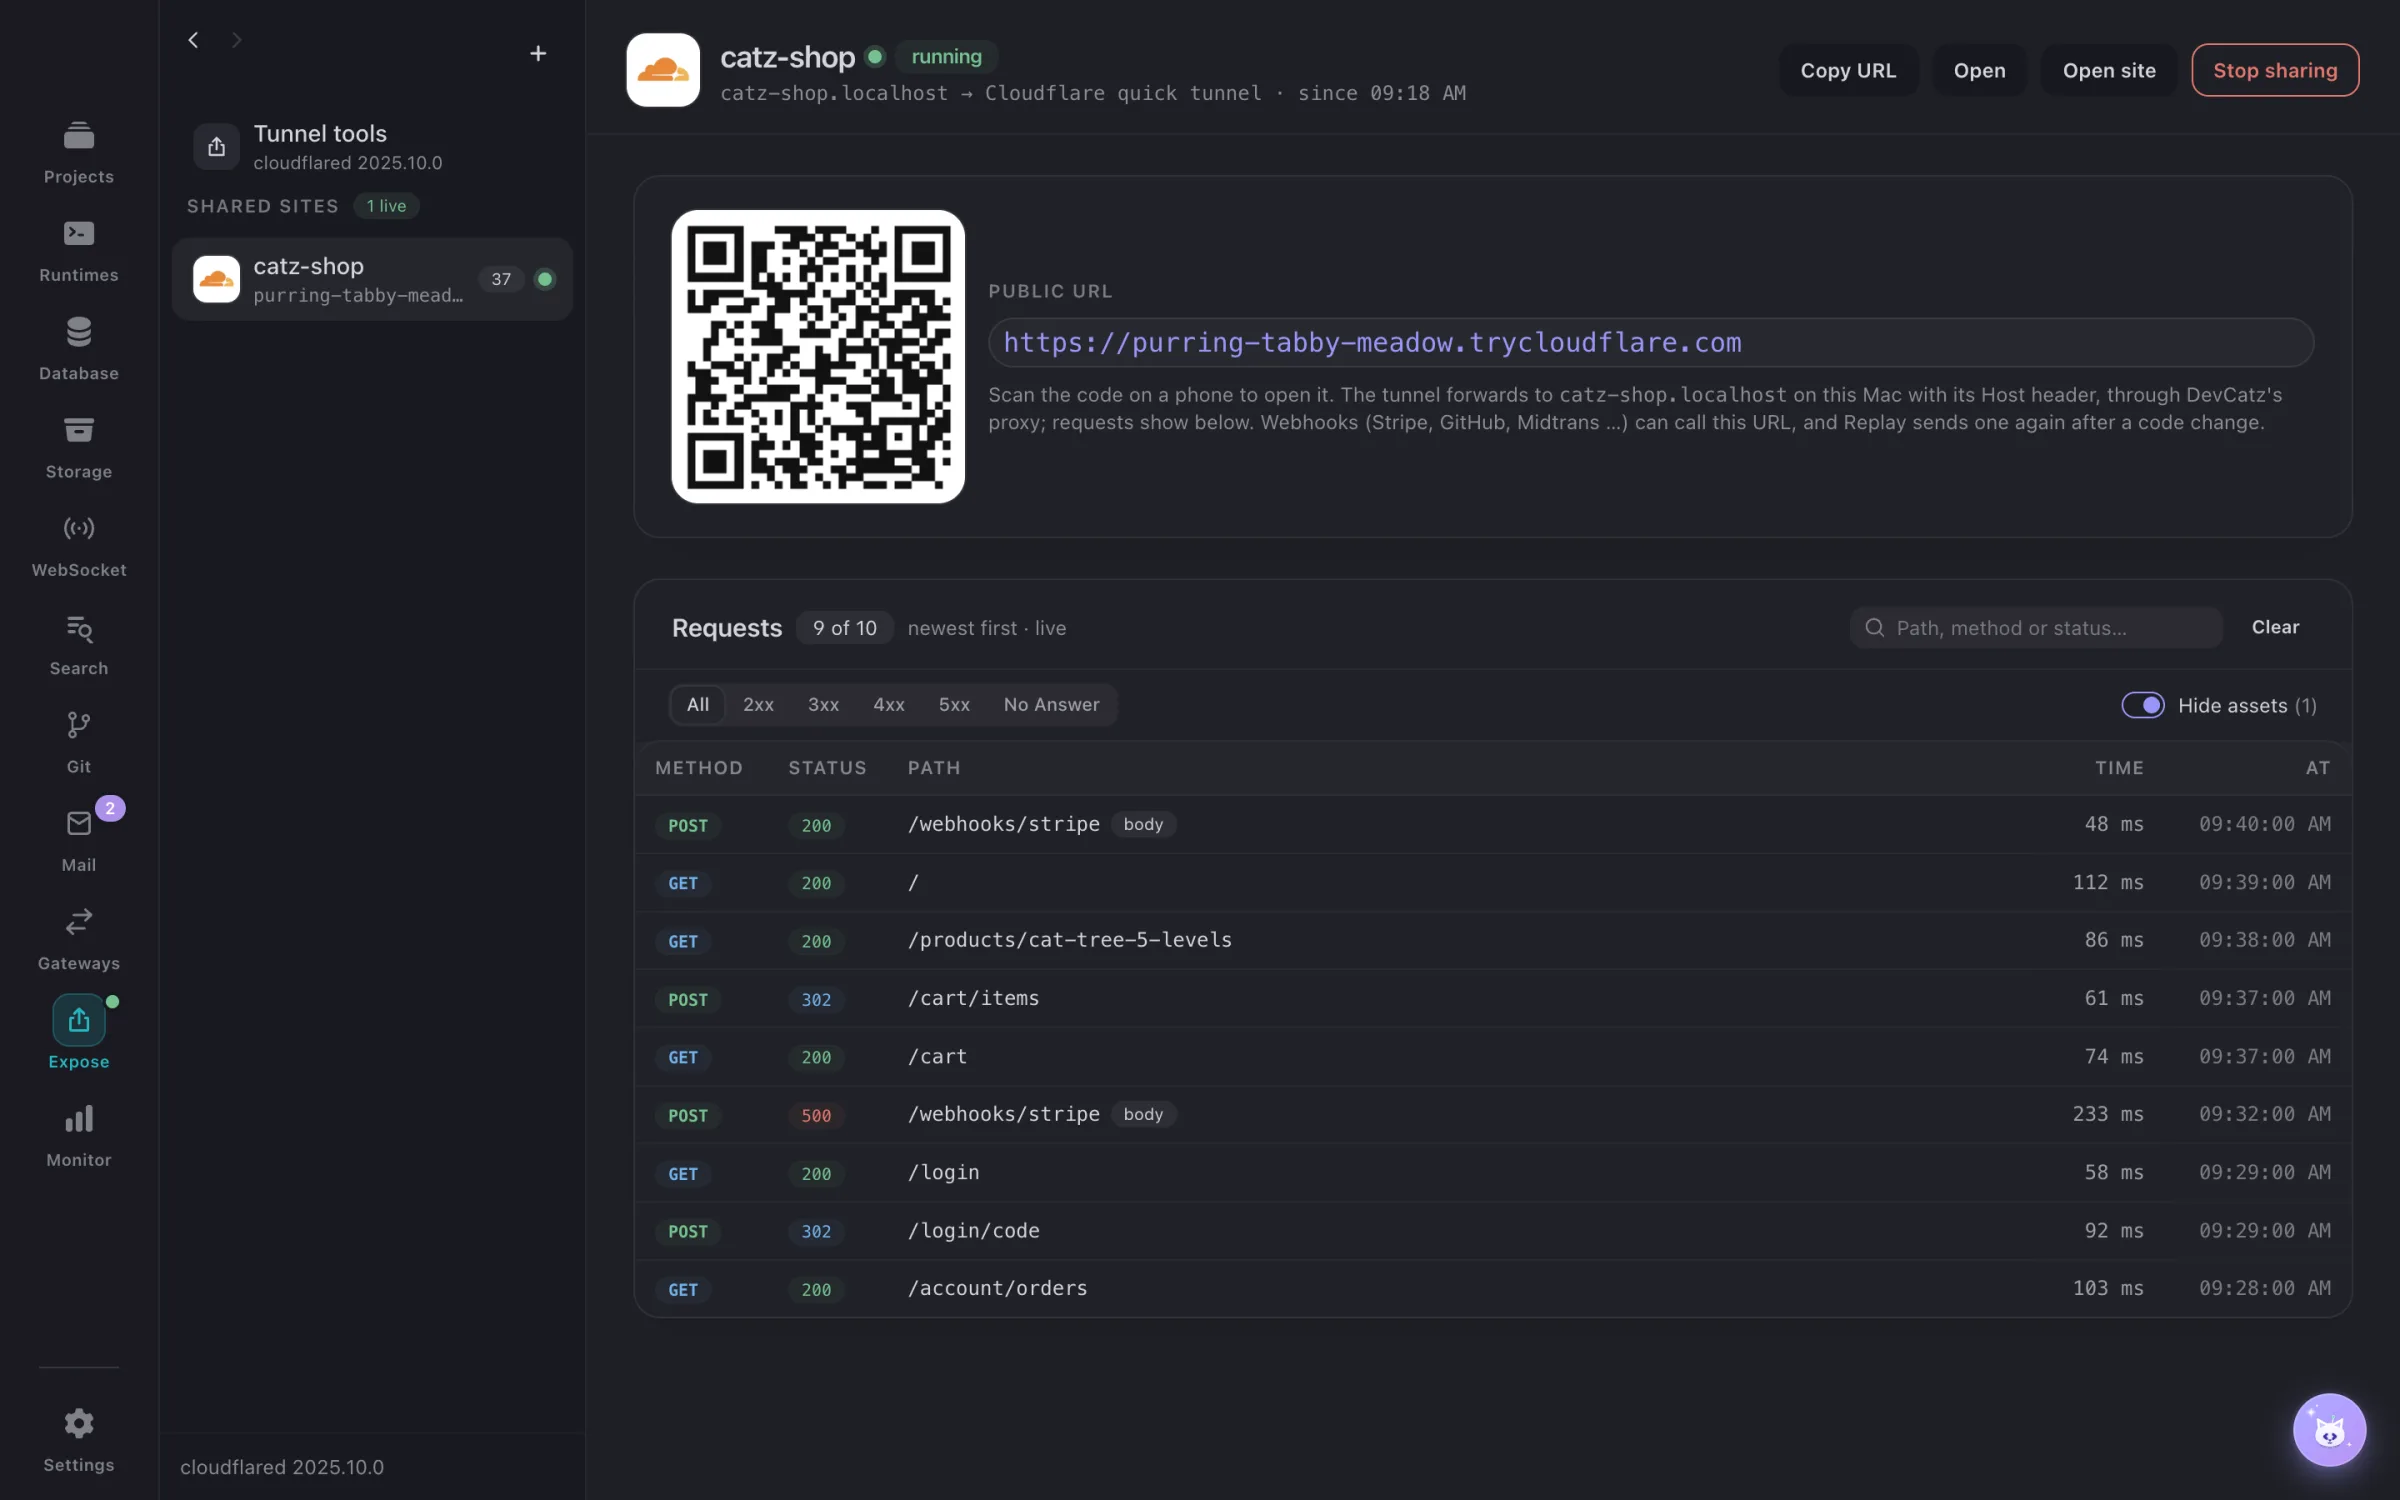This screenshot has height=1500, width=2400.
Task: Open the GET /cart request row
Action: tap(1493, 1056)
